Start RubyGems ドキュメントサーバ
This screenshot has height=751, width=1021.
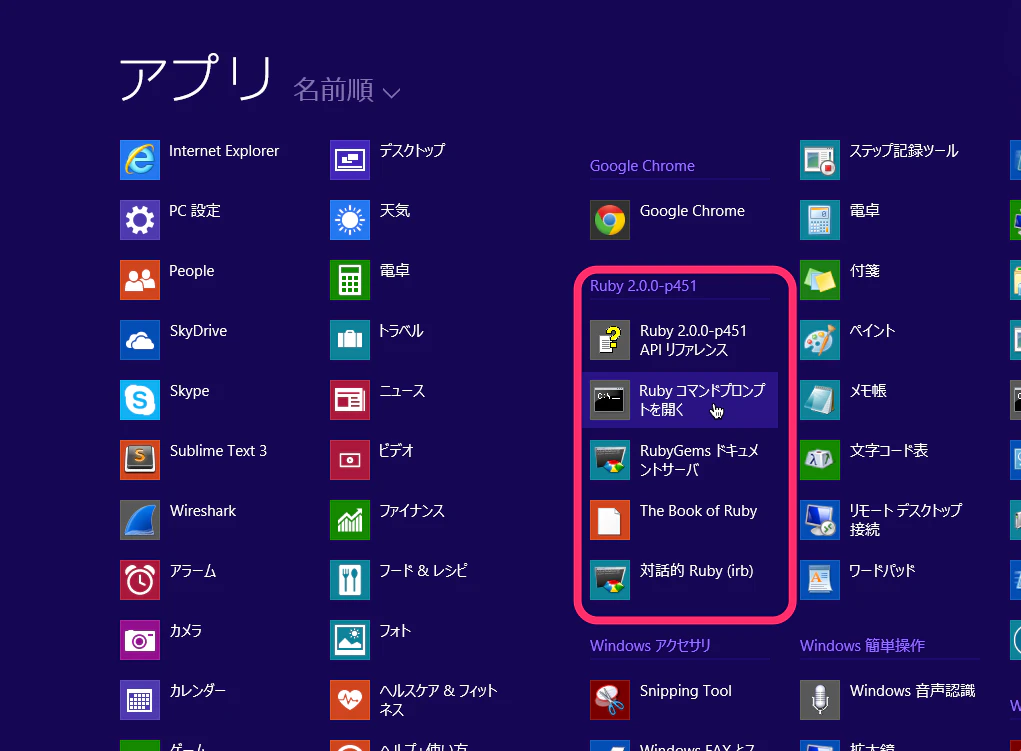coord(675,459)
